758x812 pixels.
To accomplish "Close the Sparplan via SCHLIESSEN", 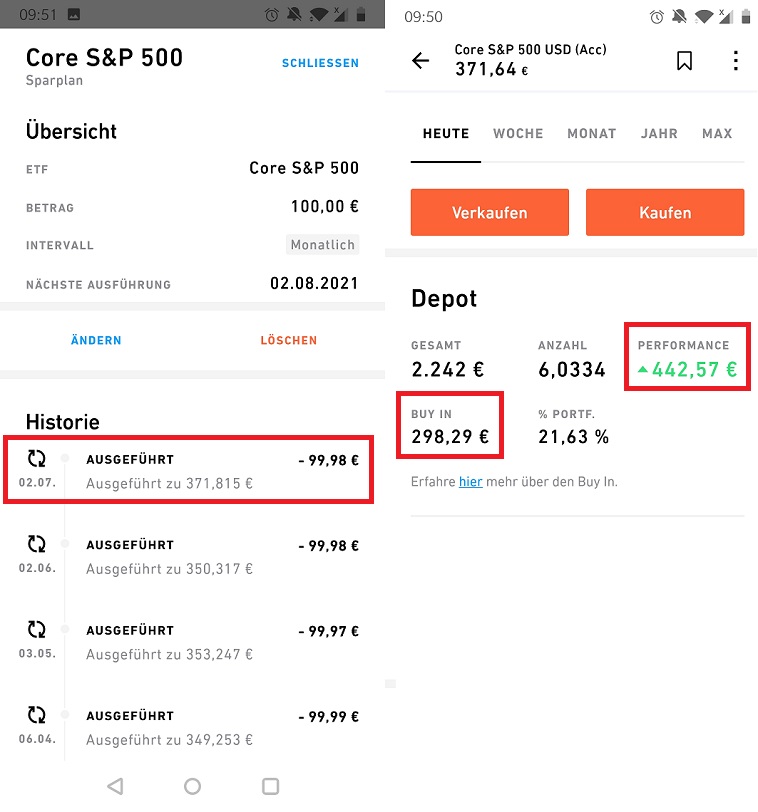I will click(320, 63).
